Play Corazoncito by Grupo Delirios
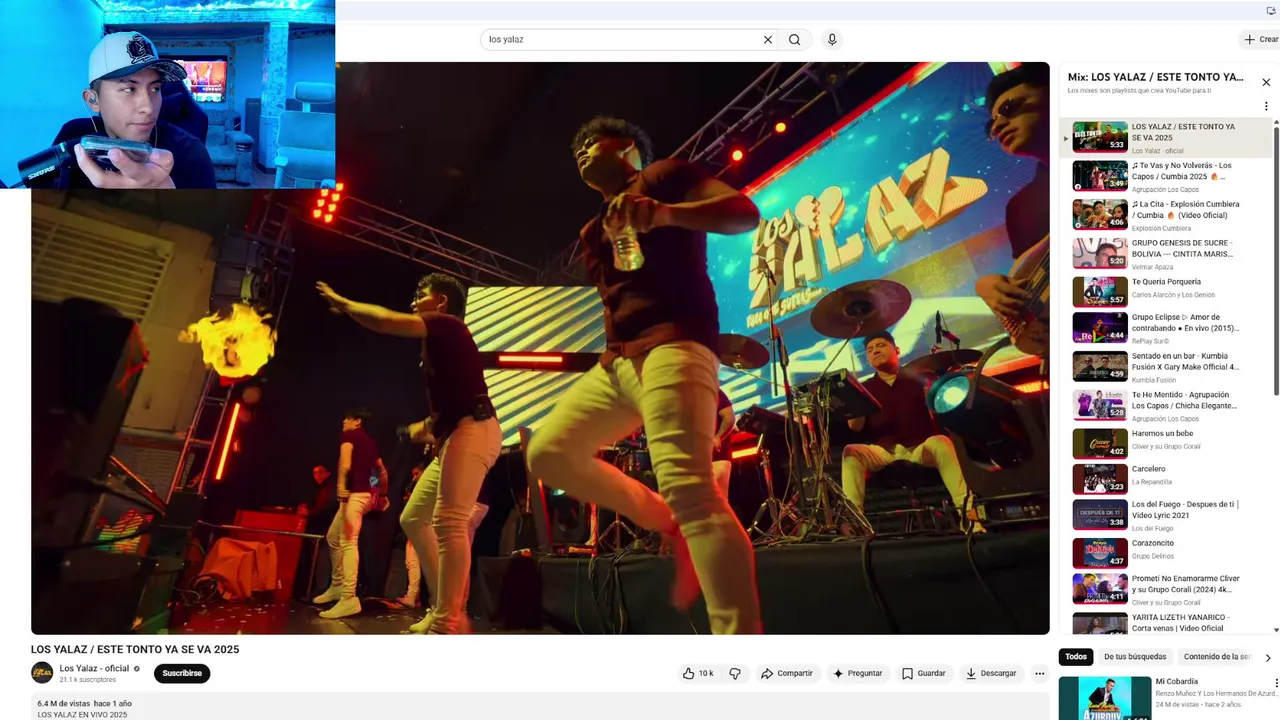 point(1166,553)
